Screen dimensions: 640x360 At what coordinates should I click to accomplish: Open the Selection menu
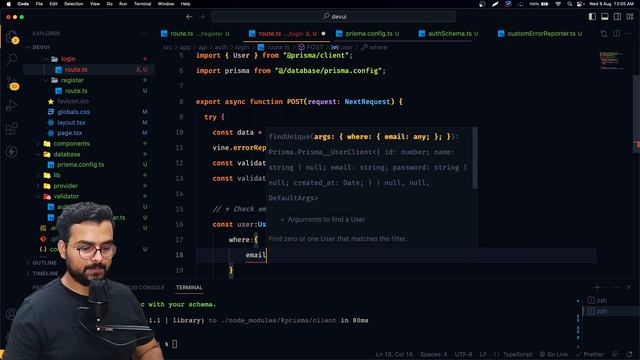point(73,4)
